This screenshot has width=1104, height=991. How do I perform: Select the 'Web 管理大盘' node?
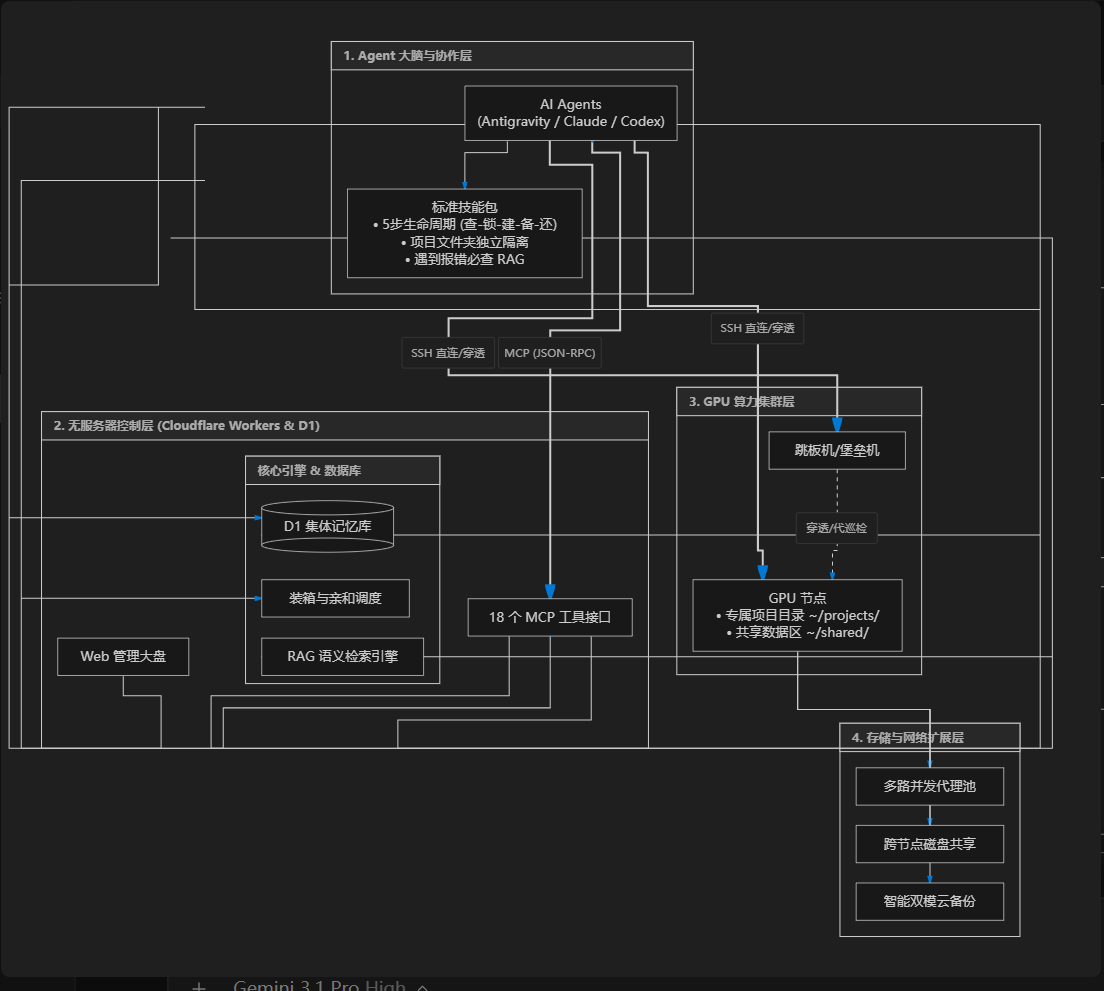point(123,657)
